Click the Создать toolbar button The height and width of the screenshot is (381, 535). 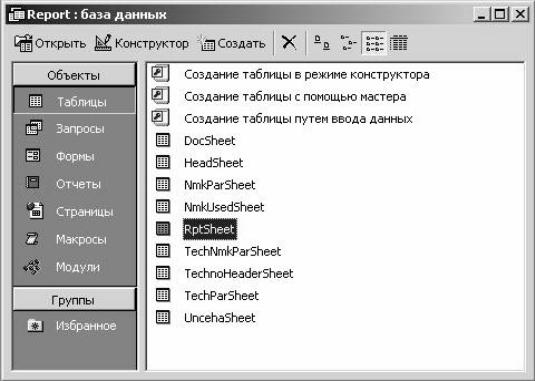click(232, 43)
